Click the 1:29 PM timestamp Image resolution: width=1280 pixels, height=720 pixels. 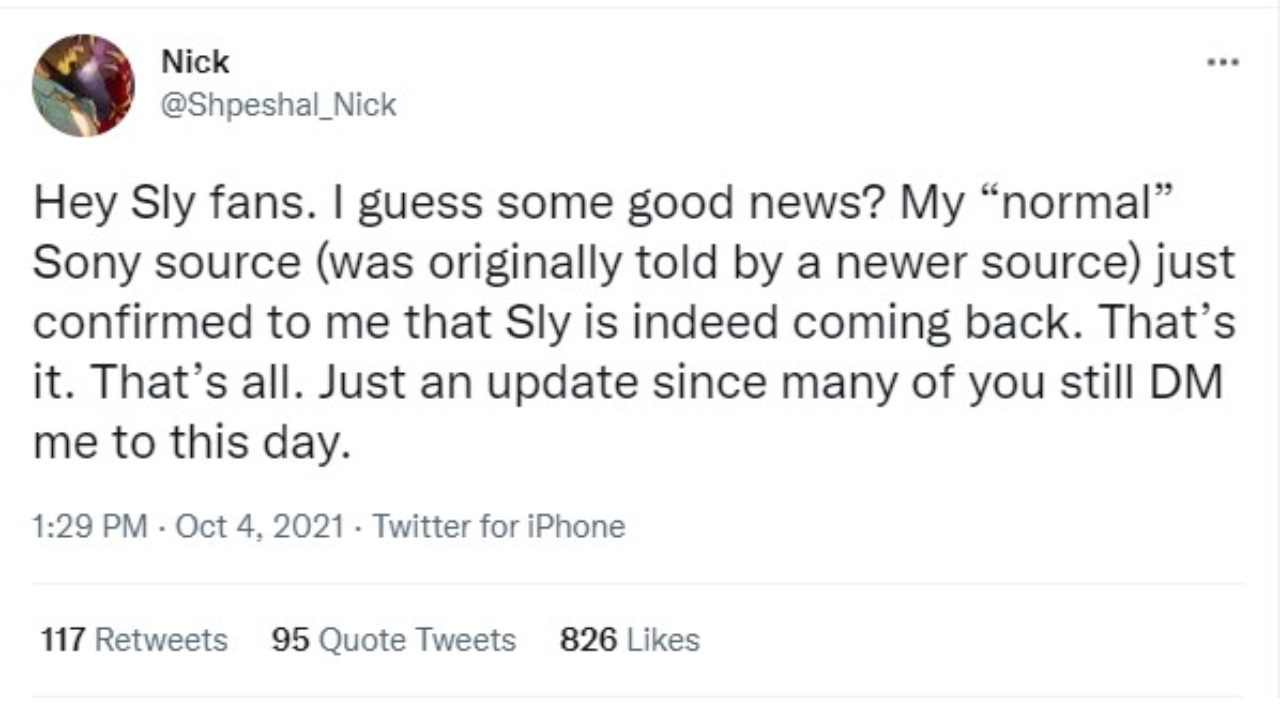click(x=90, y=526)
